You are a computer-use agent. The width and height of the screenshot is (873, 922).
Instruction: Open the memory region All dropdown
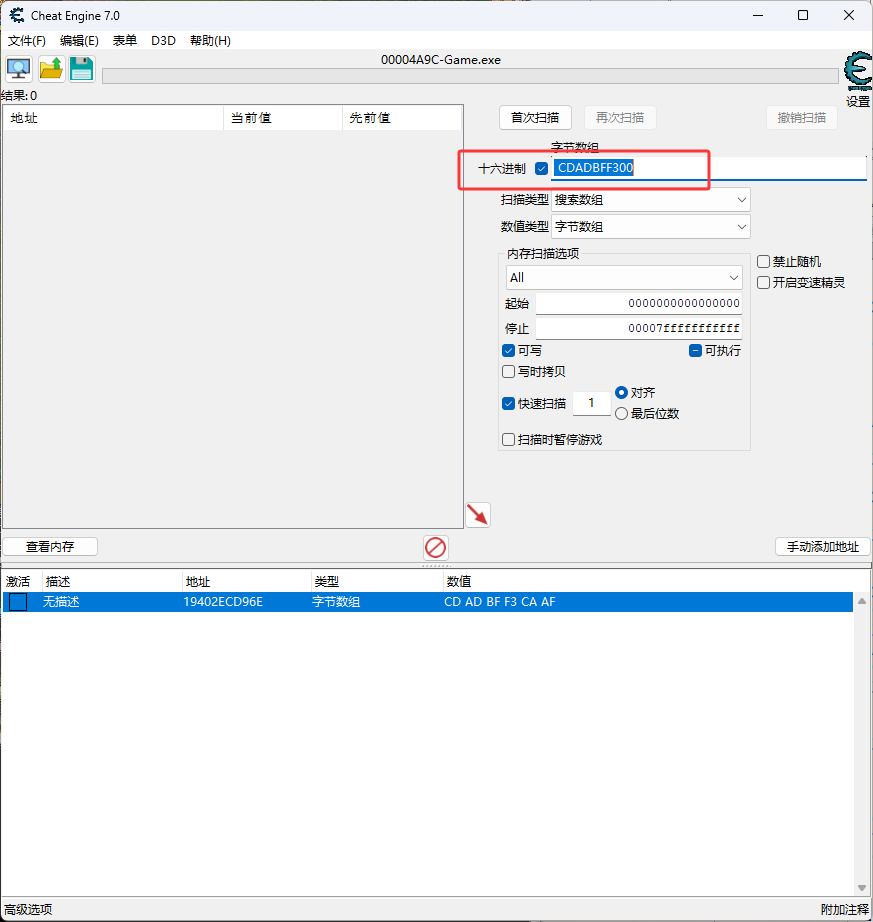624,278
